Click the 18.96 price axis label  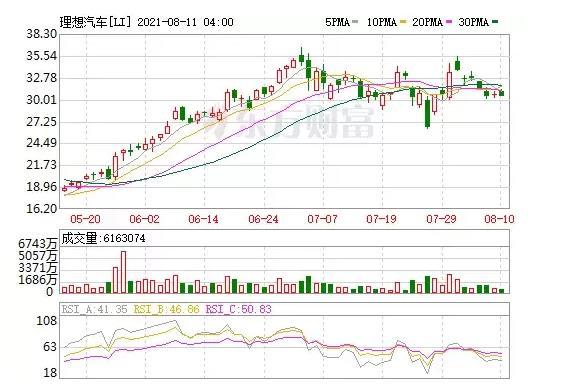42,187
